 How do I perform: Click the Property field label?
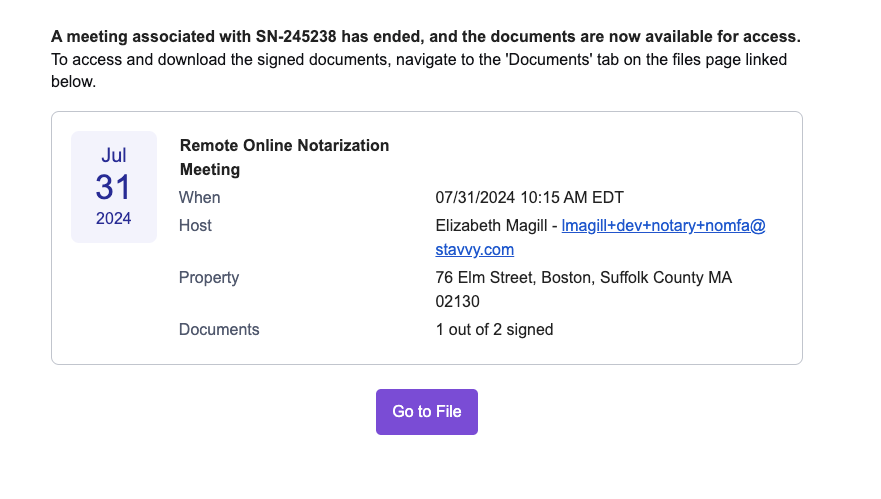[x=209, y=278]
